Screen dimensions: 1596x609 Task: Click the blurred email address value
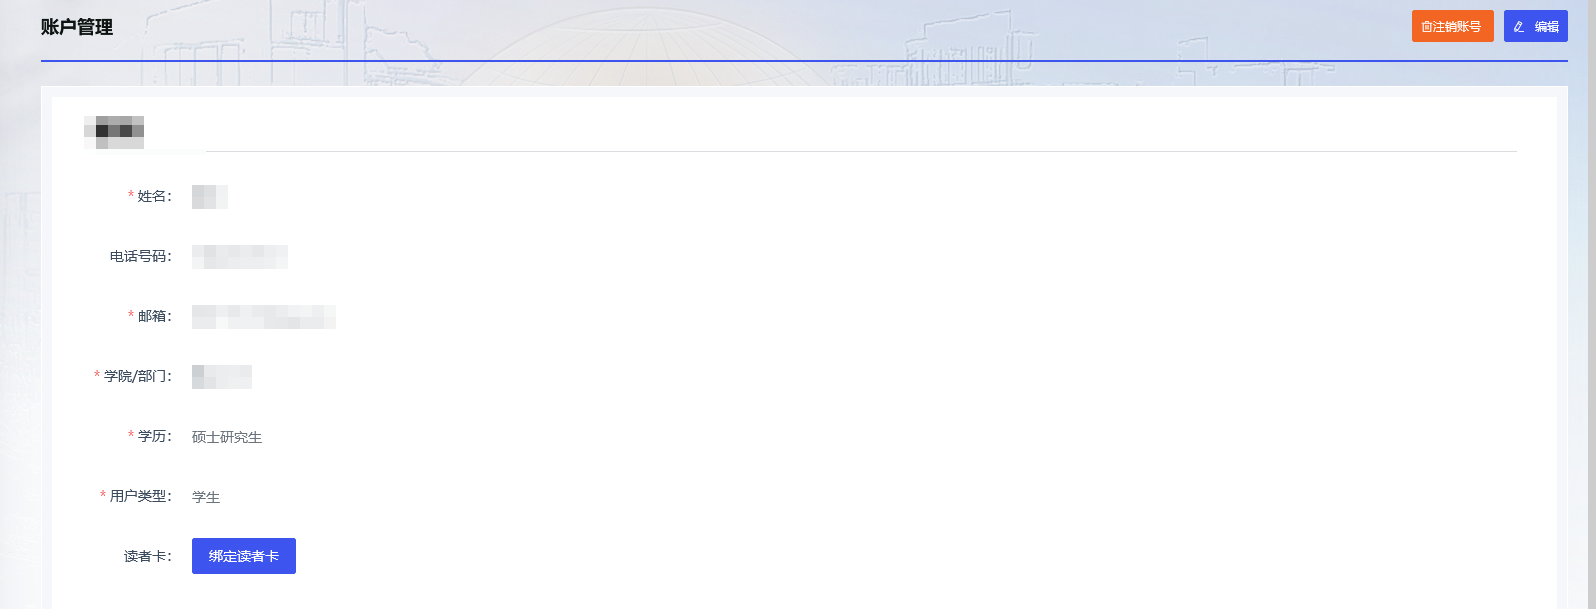coord(264,316)
